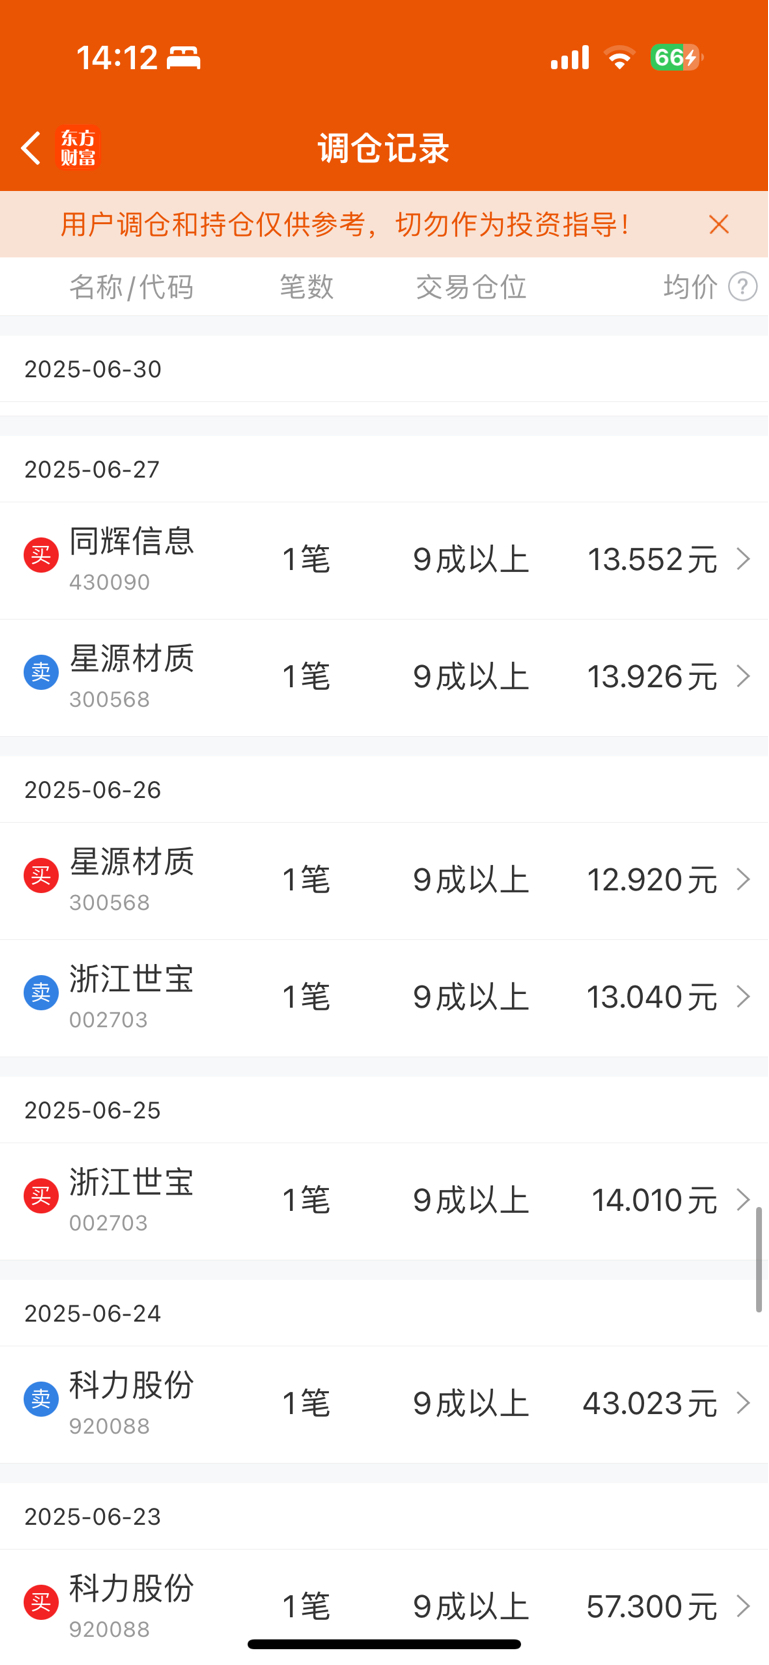Tap the 卖 icon beside 科力股份
Viewport: 769px width, 1665px height.
(x=41, y=1399)
